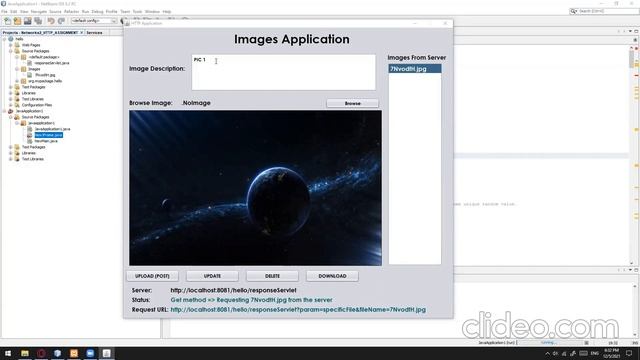Click the DOWNLOAD button
Image resolution: width=640 pixels, height=360 pixels.
(x=332, y=276)
